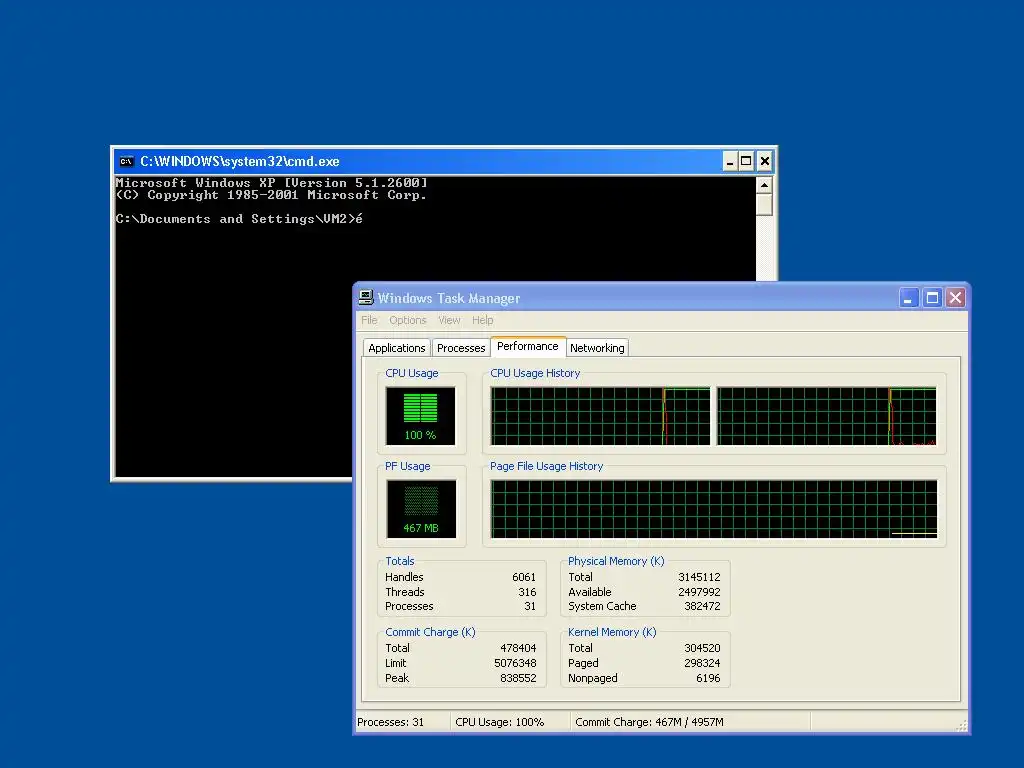
Task: Click the PF Usage 467 MB gauge
Action: [421, 509]
